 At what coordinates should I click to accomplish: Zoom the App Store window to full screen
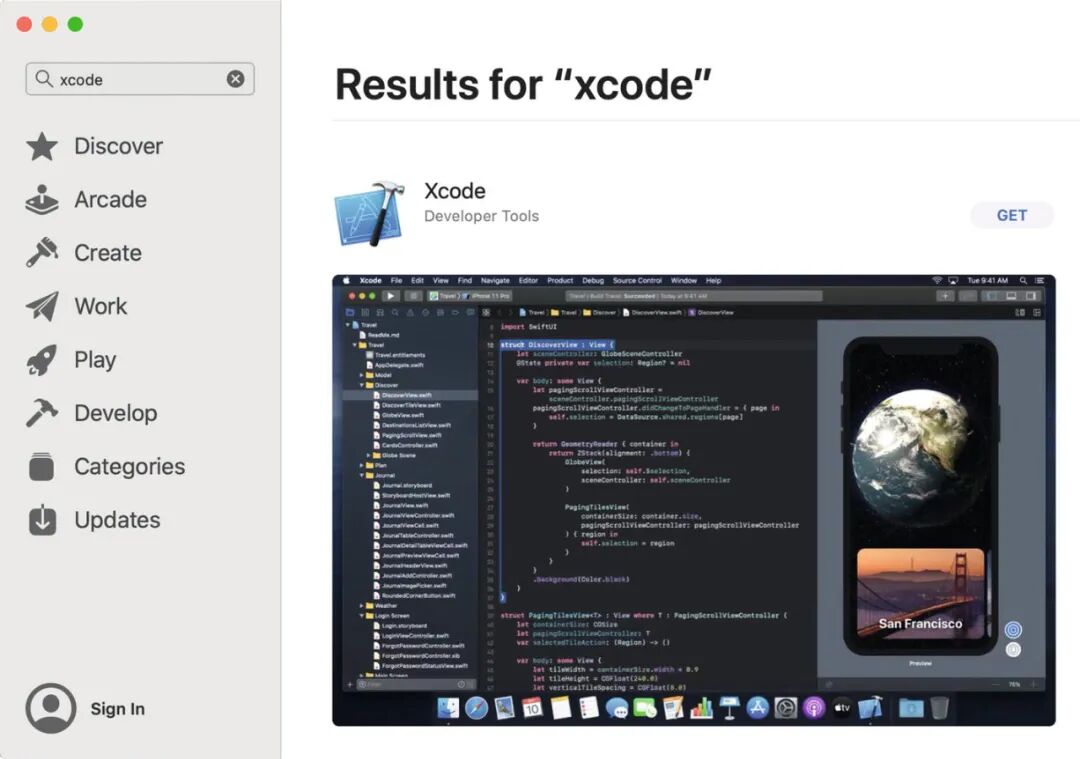click(75, 25)
